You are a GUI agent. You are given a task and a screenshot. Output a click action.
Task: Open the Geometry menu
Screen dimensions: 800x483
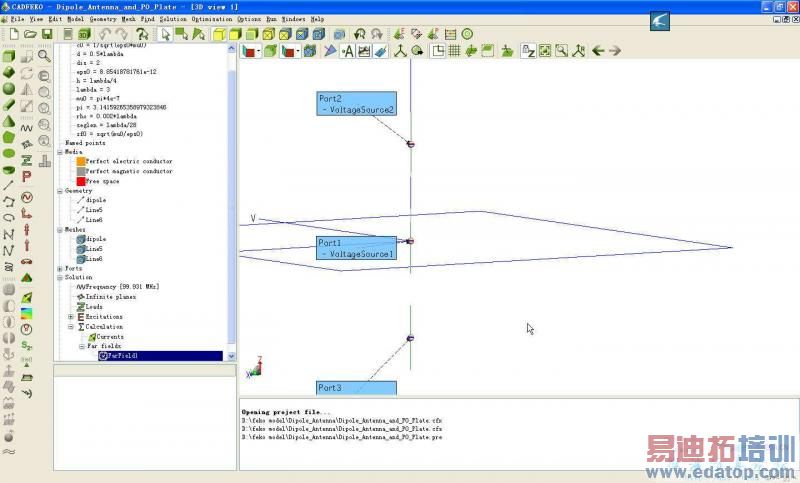click(x=103, y=19)
